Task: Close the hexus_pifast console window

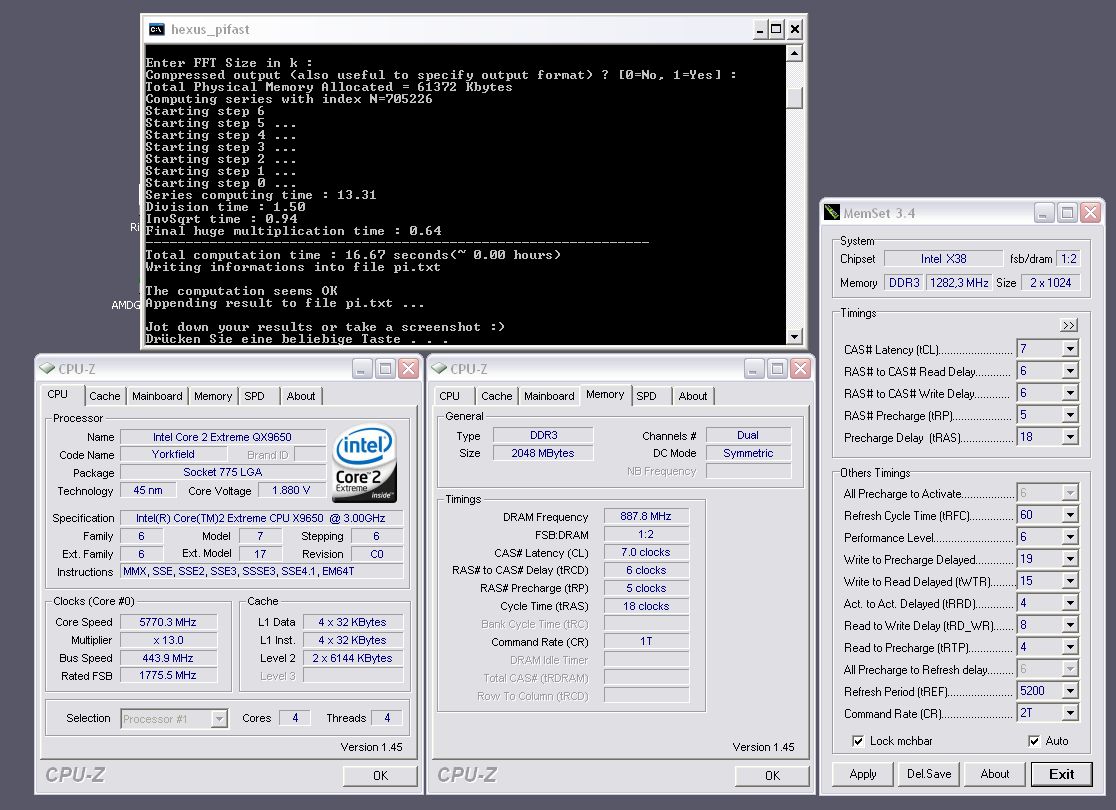Action: click(x=795, y=29)
